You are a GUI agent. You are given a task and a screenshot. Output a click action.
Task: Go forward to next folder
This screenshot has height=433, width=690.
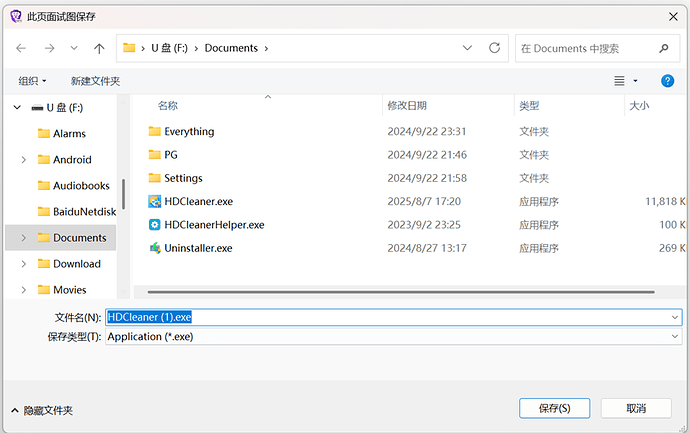(x=50, y=48)
